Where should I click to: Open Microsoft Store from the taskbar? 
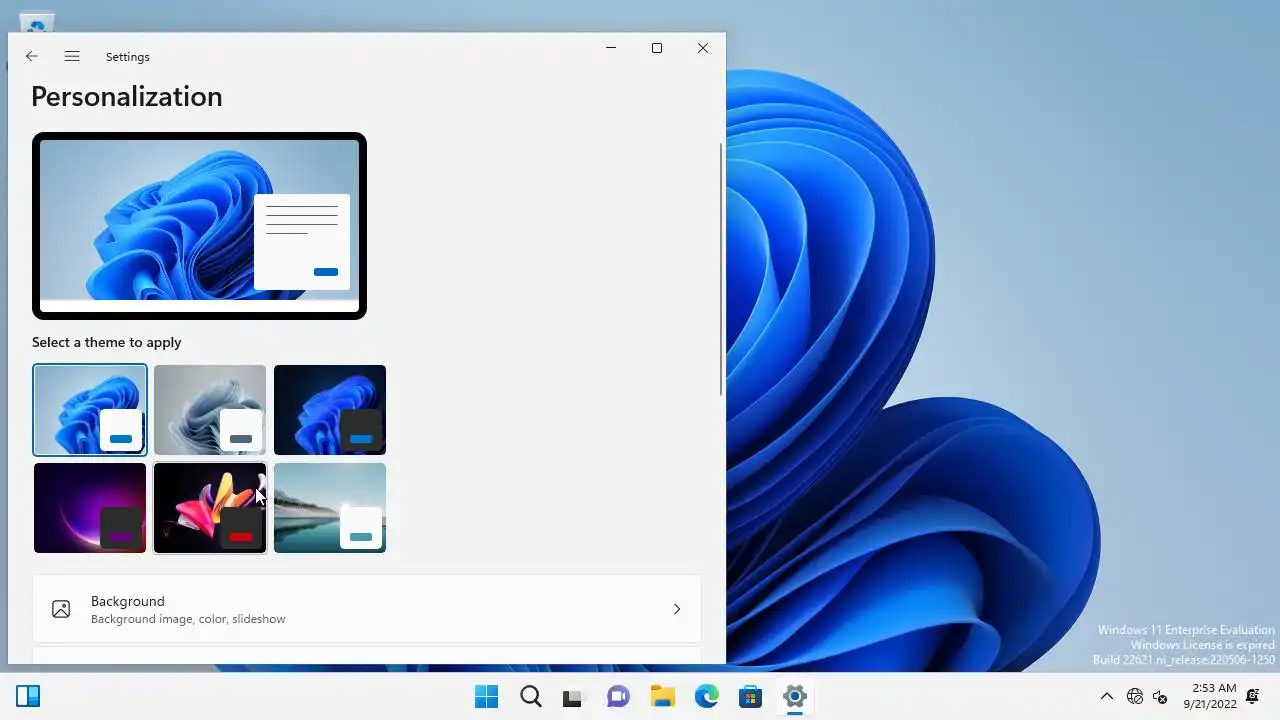[751, 697]
